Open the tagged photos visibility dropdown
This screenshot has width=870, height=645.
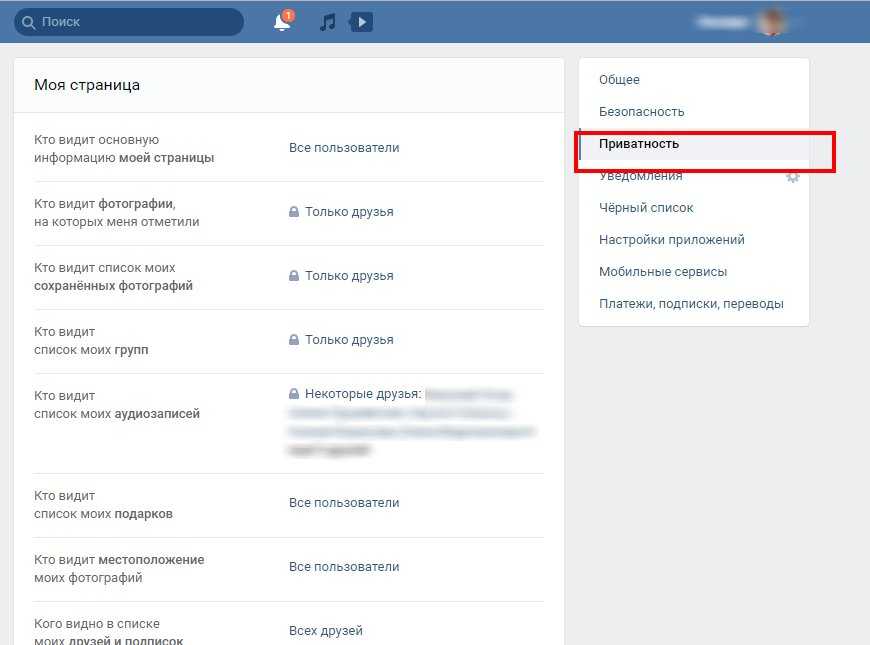click(348, 212)
